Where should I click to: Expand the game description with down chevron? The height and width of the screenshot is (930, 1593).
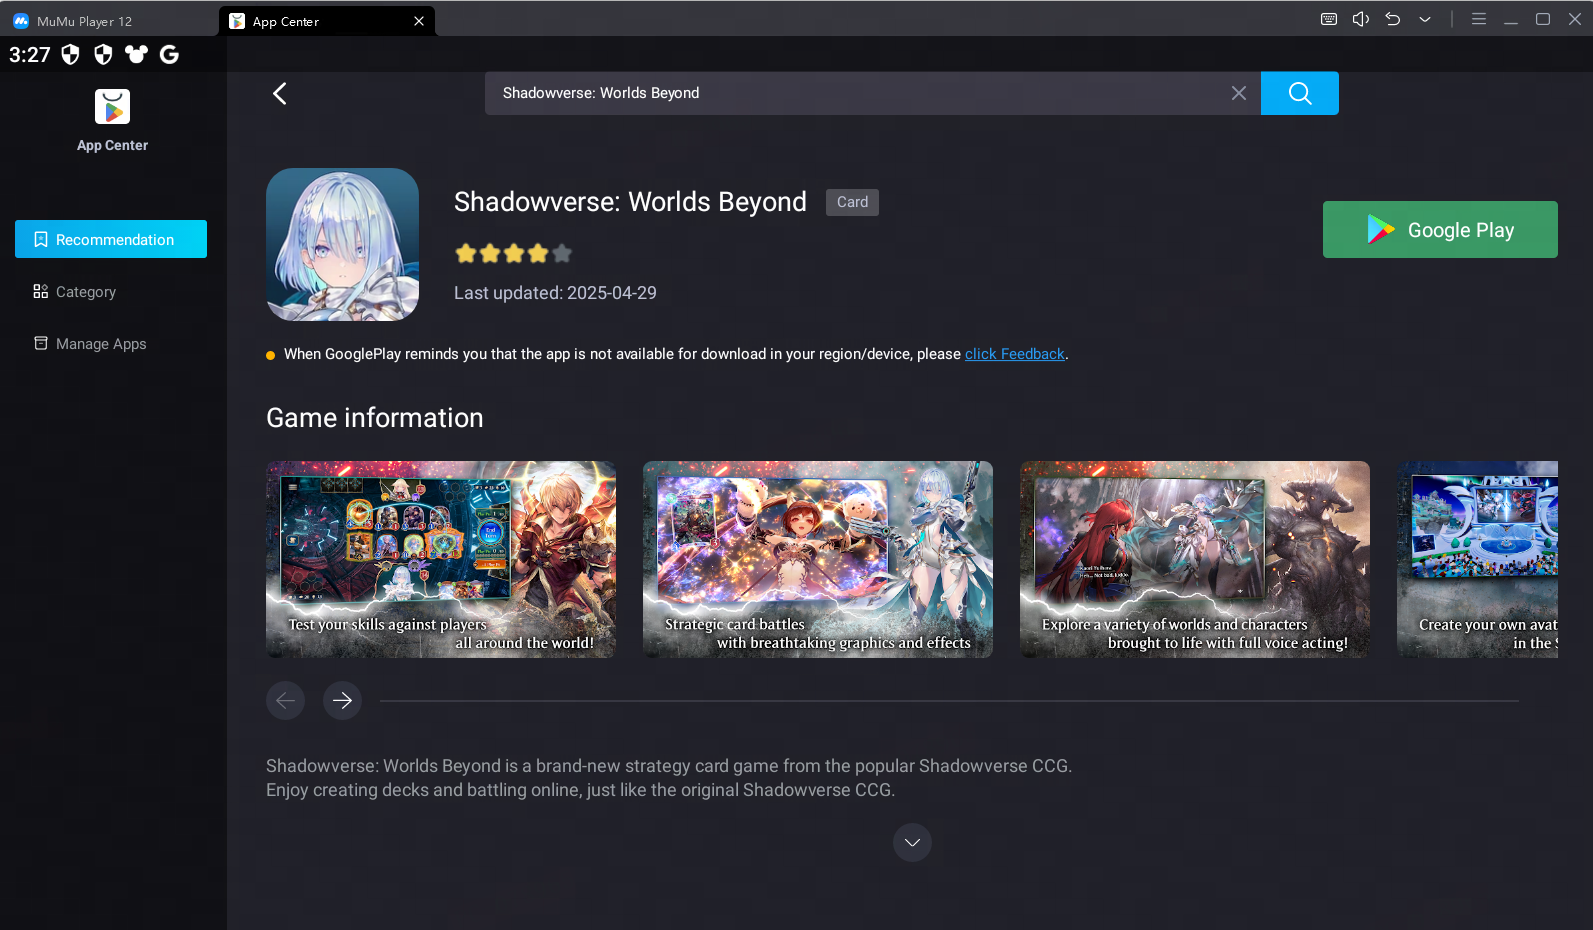coord(912,842)
